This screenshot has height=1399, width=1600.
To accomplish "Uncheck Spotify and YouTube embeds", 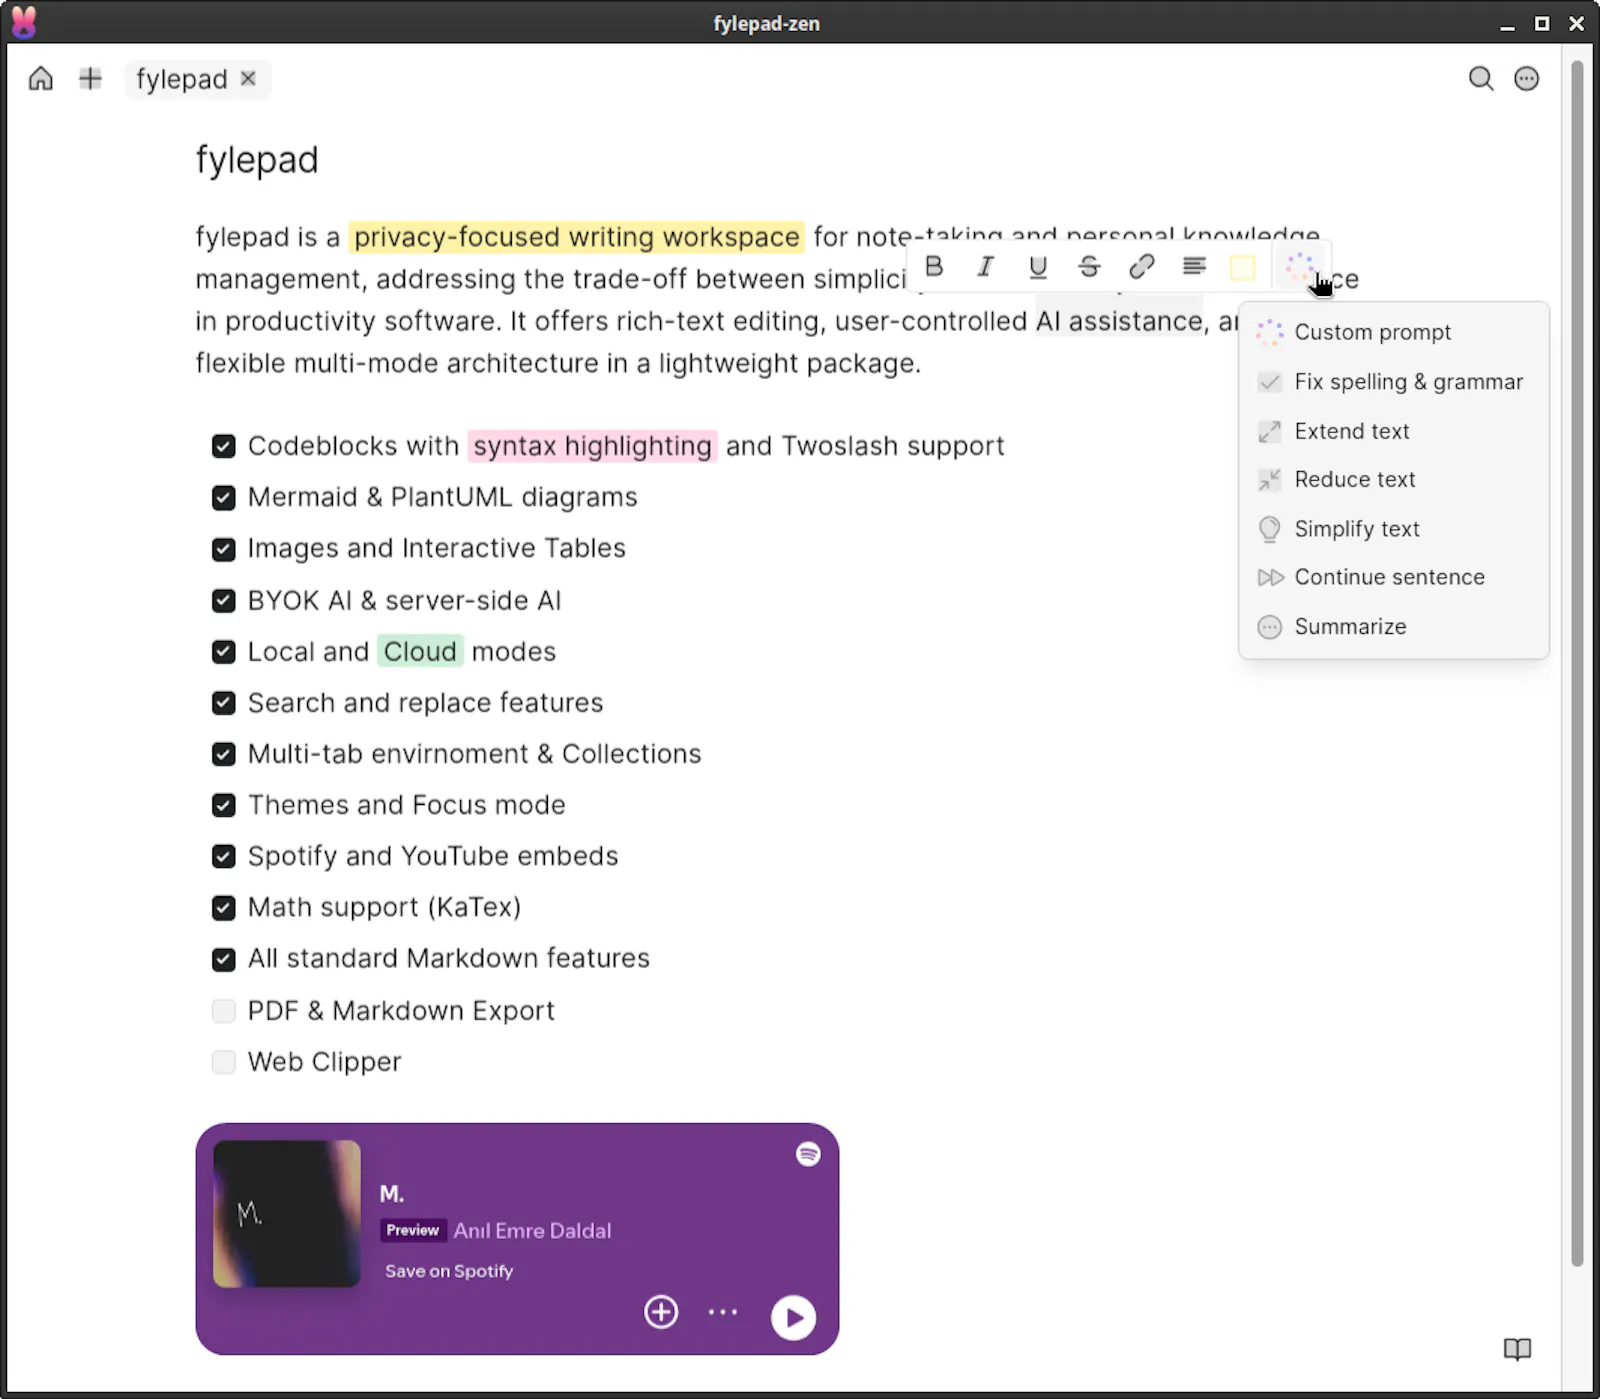I will tap(224, 856).
